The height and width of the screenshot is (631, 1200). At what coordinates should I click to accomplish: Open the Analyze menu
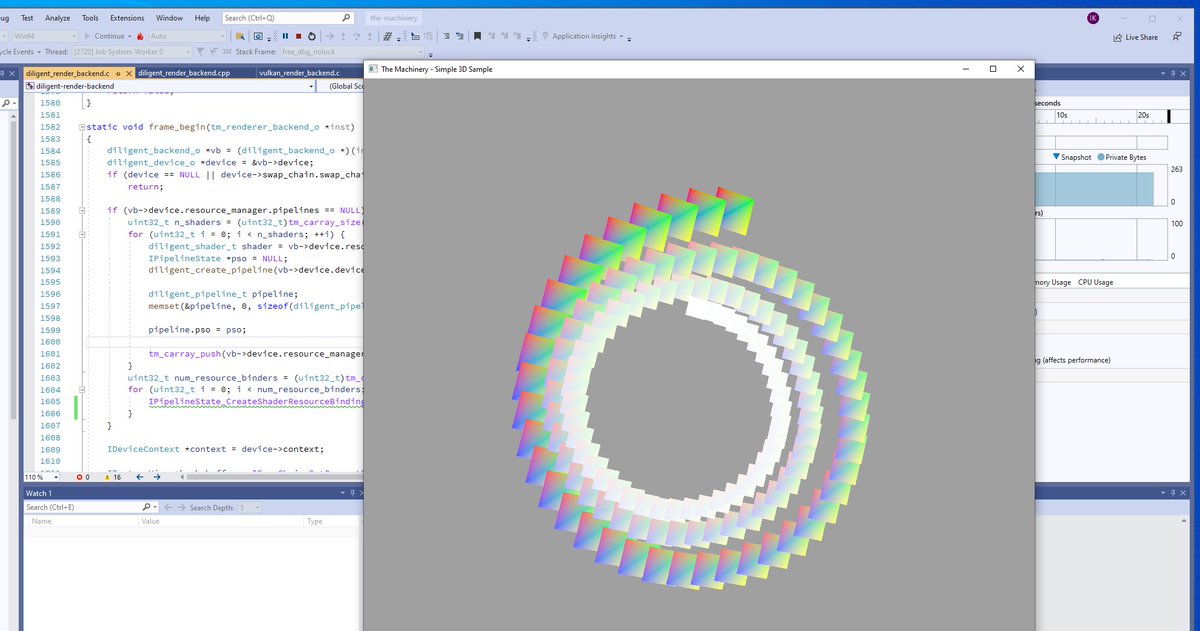coord(58,18)
